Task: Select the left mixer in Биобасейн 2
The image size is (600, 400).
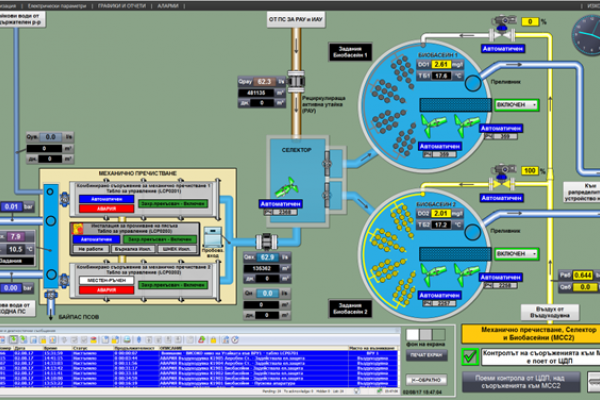Action: (x=432, y=273)
